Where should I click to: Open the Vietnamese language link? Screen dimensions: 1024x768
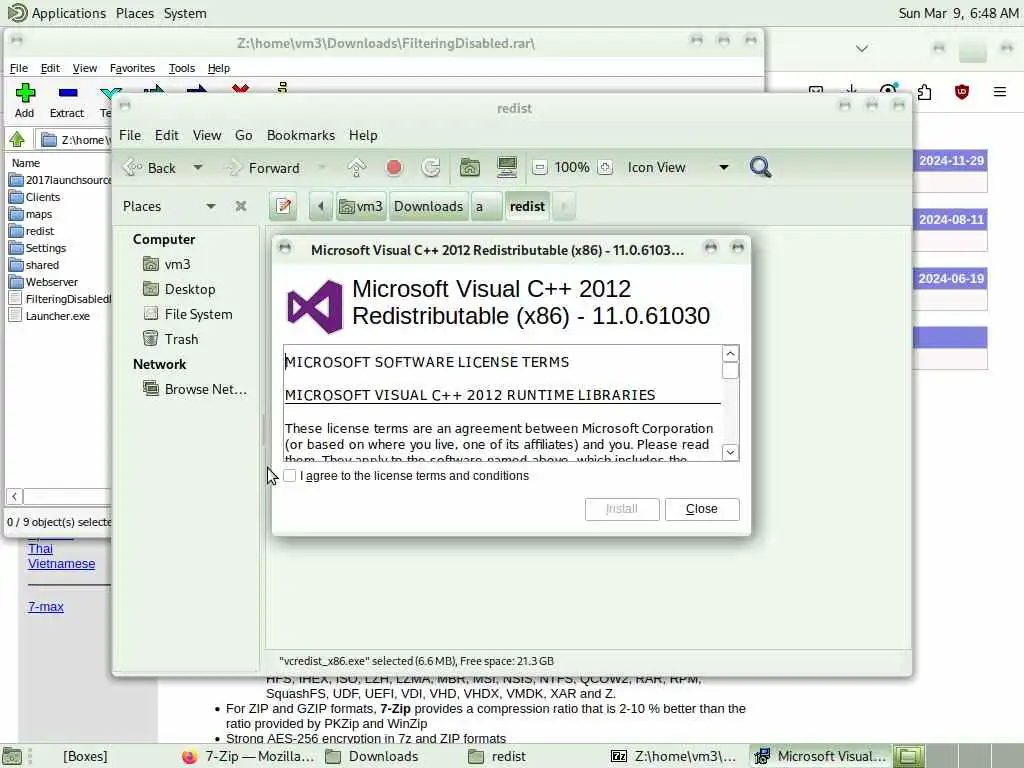[61, 564]
